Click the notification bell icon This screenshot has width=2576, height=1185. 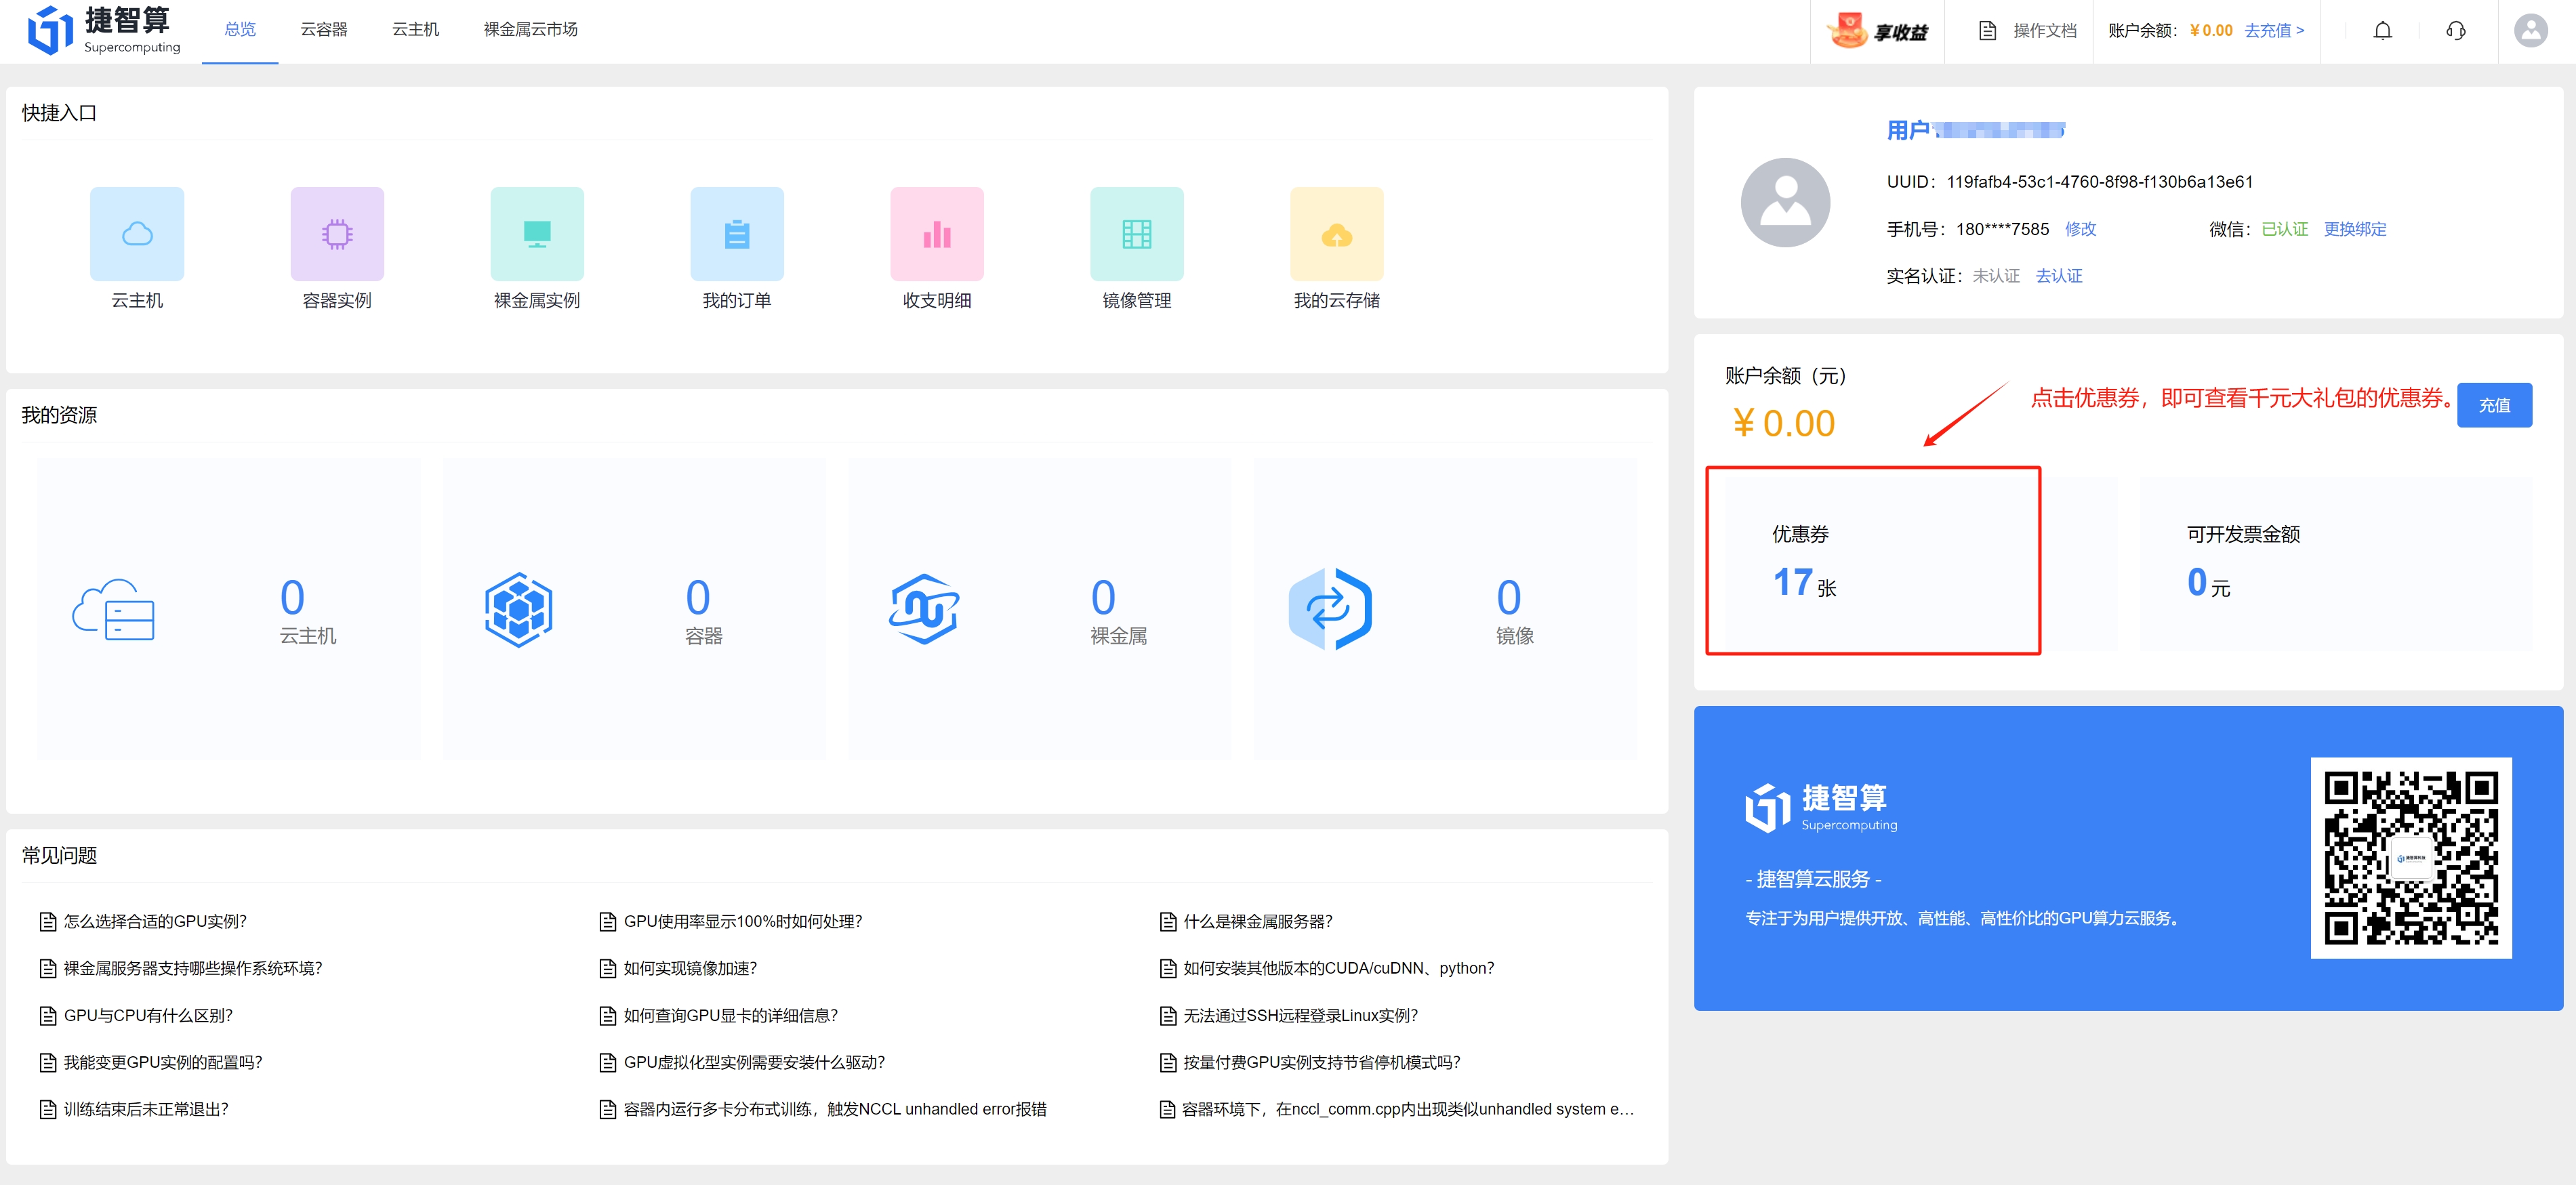2383,31
